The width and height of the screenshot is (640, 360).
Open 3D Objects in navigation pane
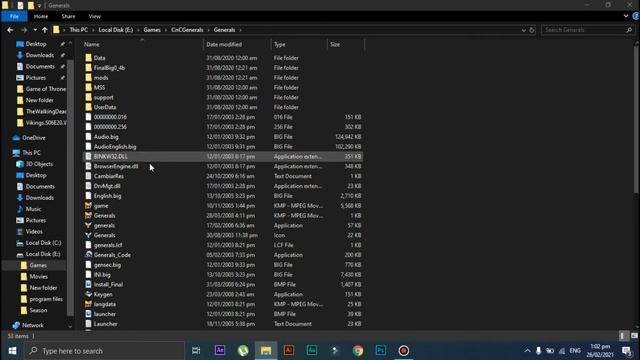tap(39, 164)
